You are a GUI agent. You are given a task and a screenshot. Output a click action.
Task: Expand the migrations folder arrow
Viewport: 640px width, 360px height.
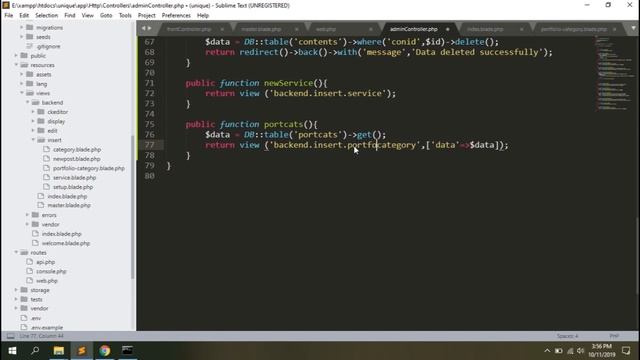point(22,27)
